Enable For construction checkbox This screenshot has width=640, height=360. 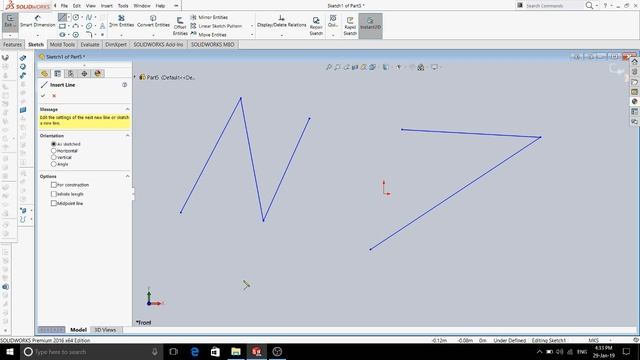pos(53,184)
